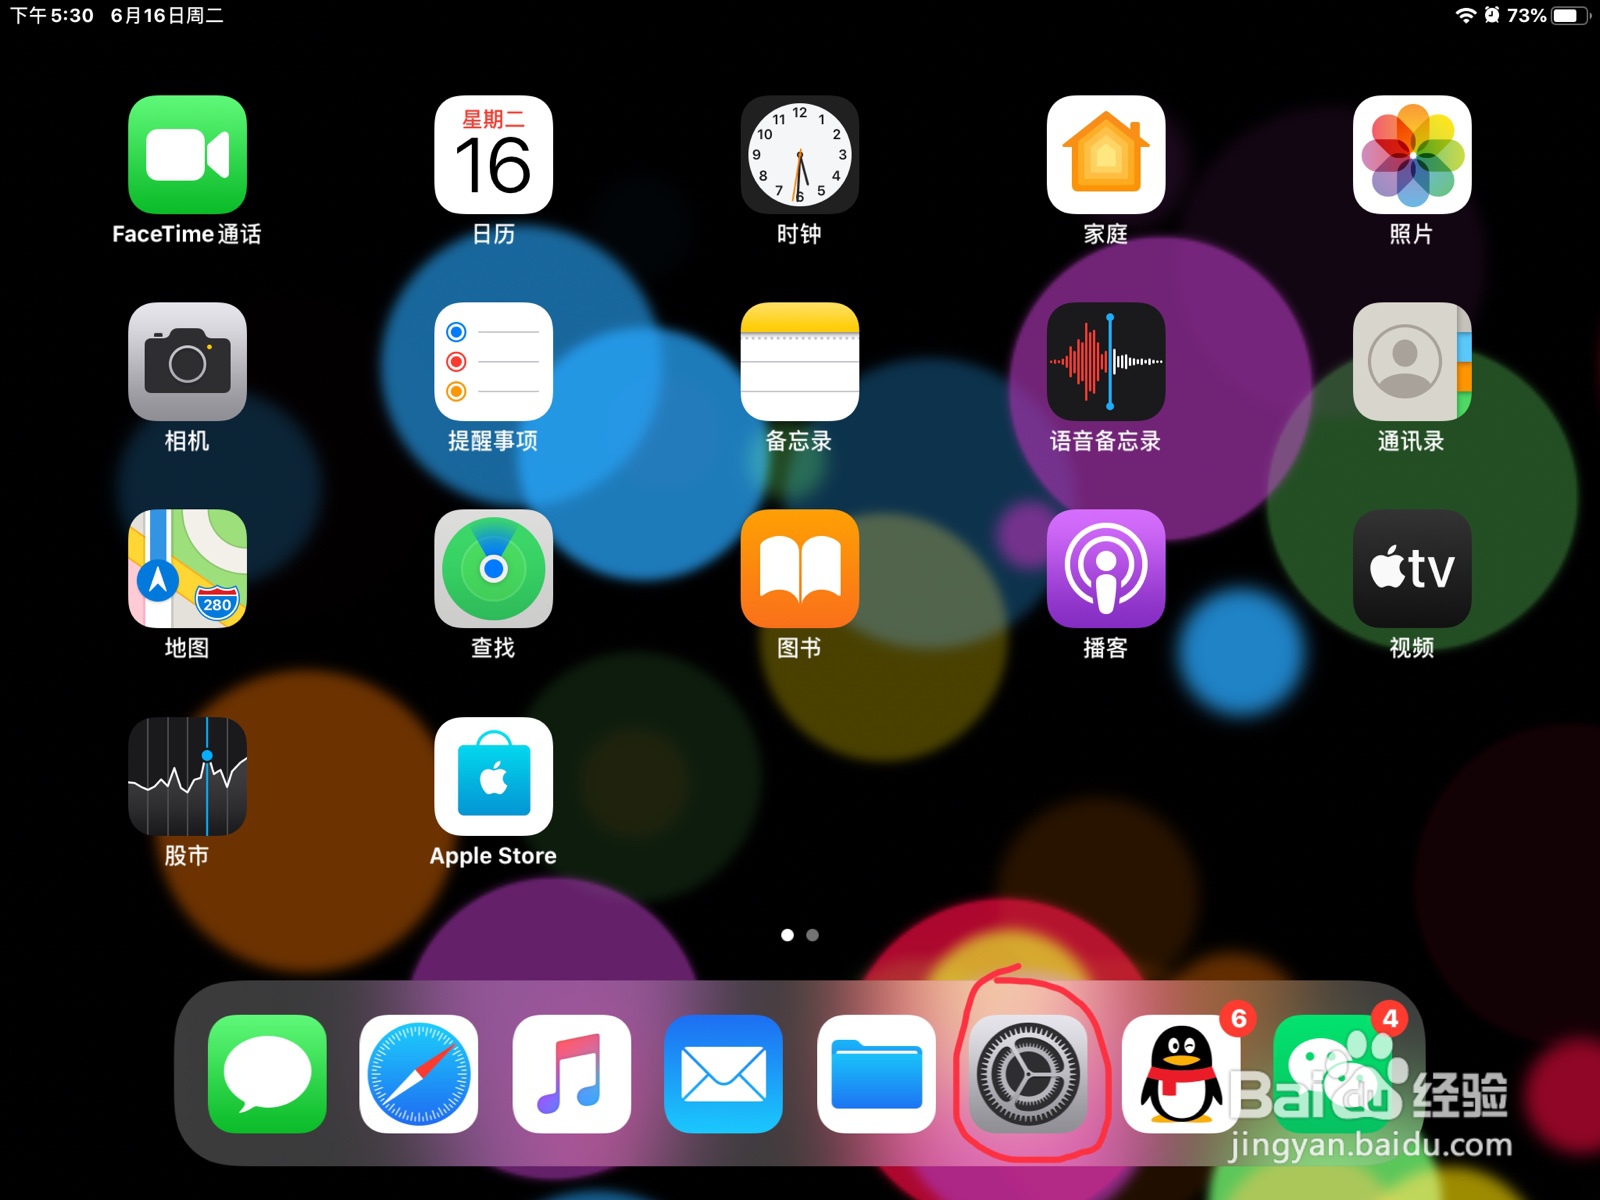Open the Books (图书) app
The width and height of the screenshot is (1600, 1200).
pyautogui.click(x=799, y=569)
